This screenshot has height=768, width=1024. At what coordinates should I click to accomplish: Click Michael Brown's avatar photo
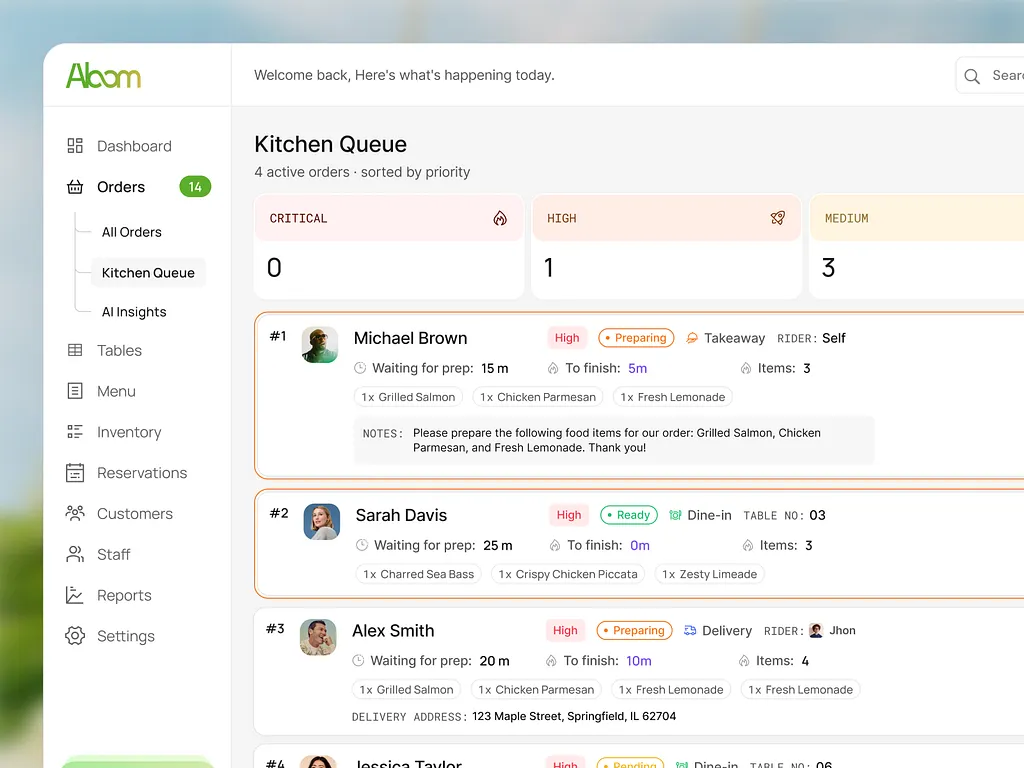[x=320, y=345]
